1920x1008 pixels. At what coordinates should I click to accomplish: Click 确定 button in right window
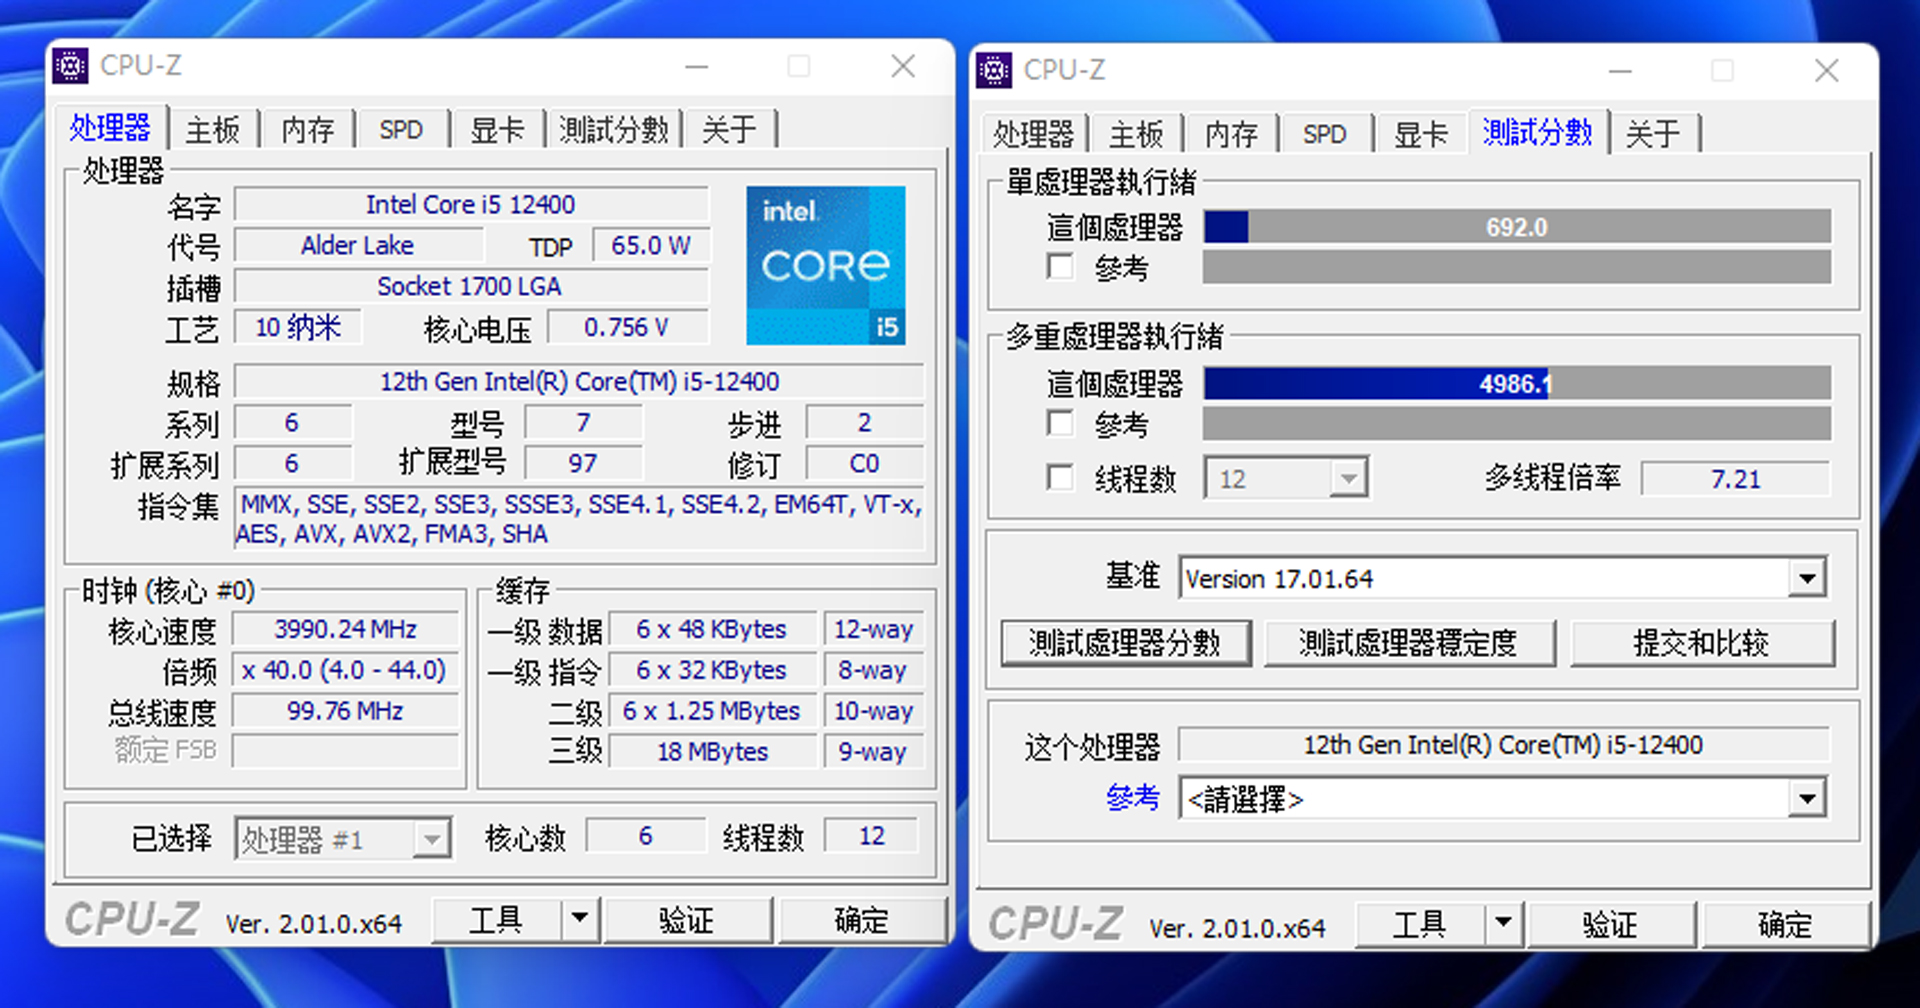coord(1785,924)
